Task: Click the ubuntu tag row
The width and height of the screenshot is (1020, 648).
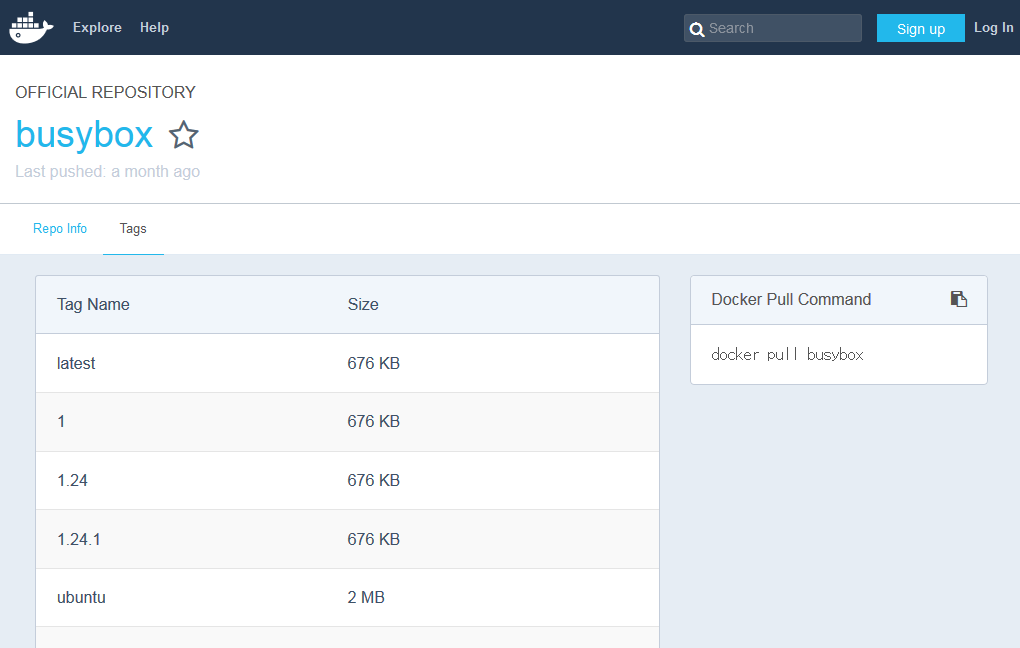Action: coord(347,597)
